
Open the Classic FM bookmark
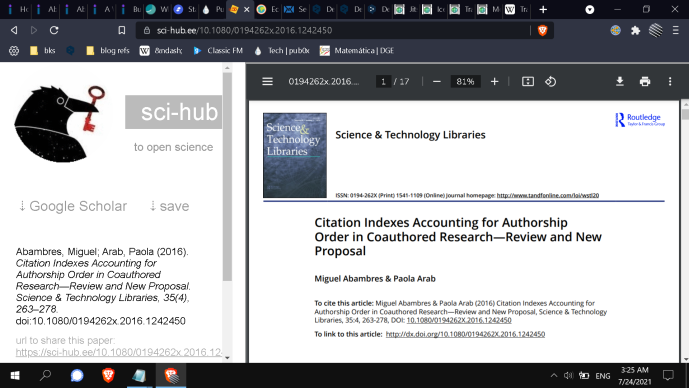[x=218, y=51]
